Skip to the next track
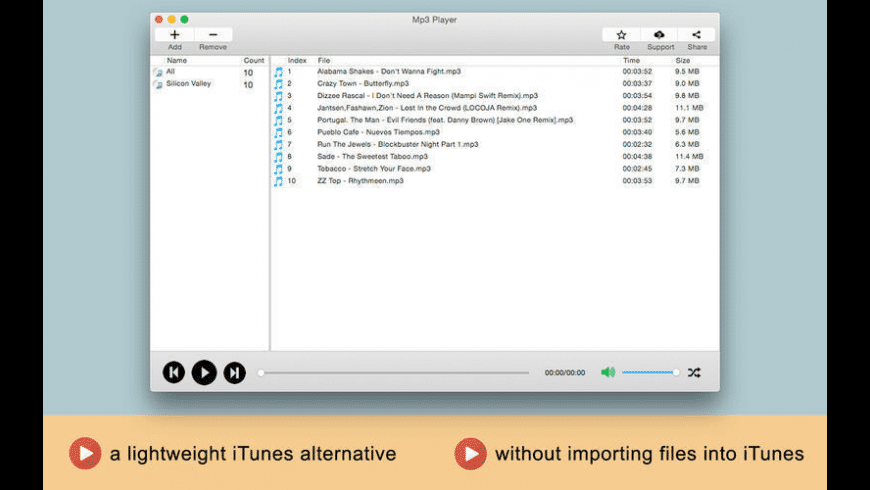Image resolution: width=870 pixels, height=490 pixels. click(x=235, y=372)
